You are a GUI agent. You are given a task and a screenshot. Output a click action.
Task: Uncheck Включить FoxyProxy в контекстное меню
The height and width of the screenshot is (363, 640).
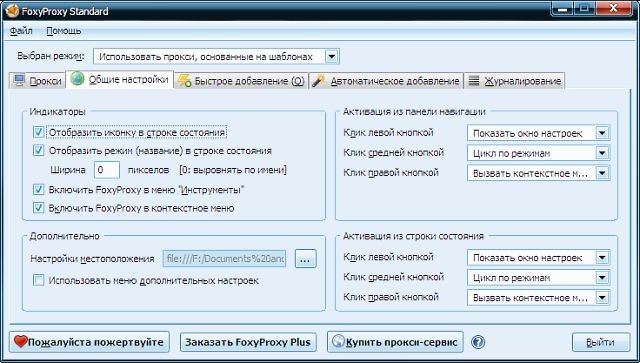[38, 207]
